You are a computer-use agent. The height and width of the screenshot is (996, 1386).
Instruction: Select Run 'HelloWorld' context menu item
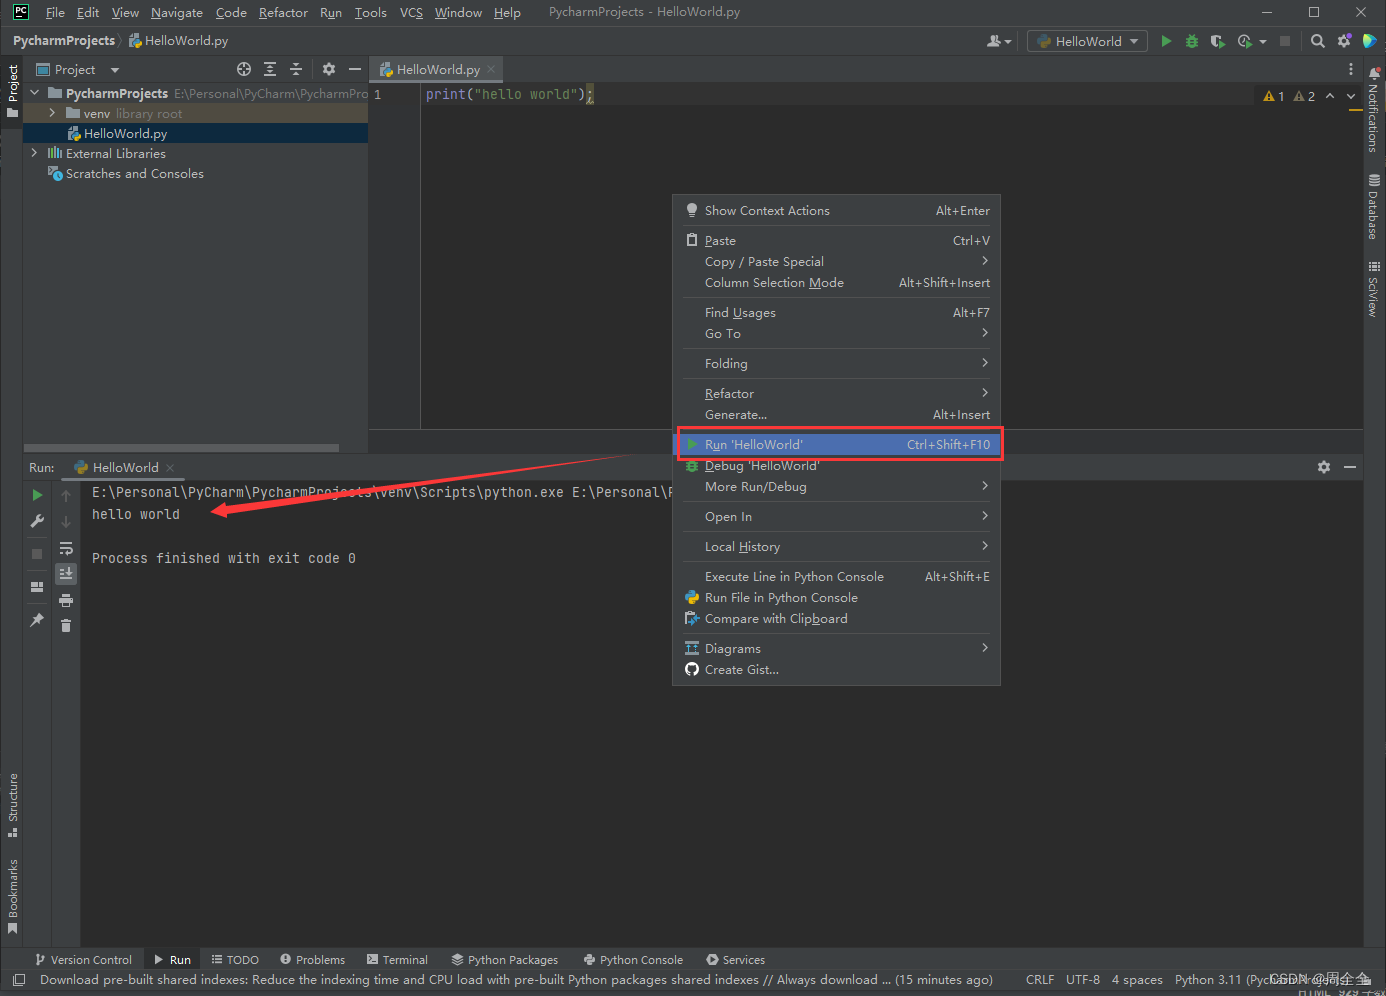pyautogui.click(x=837, y=444)
